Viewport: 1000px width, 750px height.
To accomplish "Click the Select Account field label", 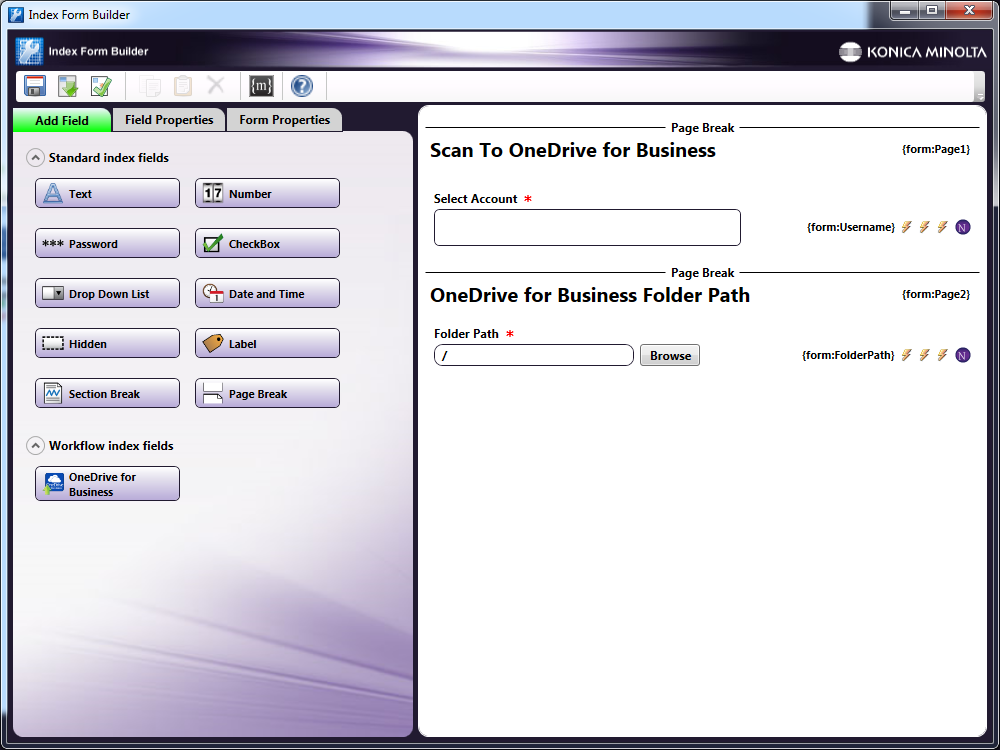I will 475,199.
